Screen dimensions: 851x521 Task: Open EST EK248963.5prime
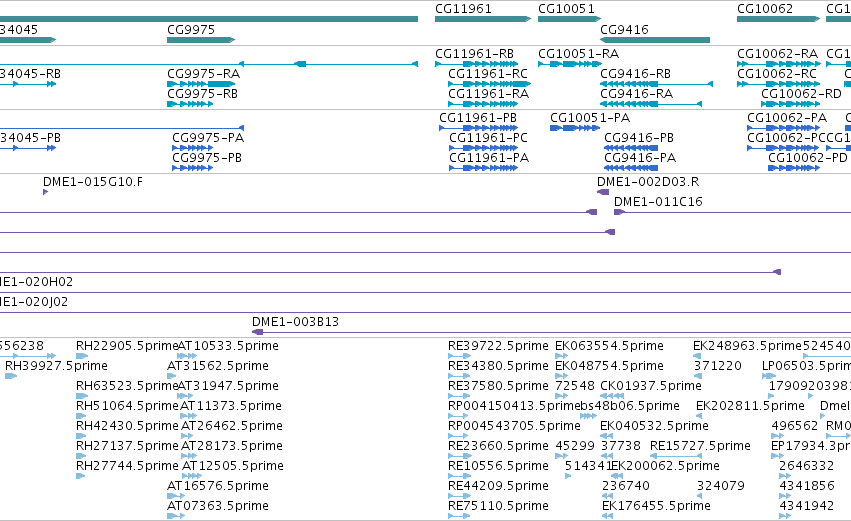pyautogui.click(x=697, y=356)
